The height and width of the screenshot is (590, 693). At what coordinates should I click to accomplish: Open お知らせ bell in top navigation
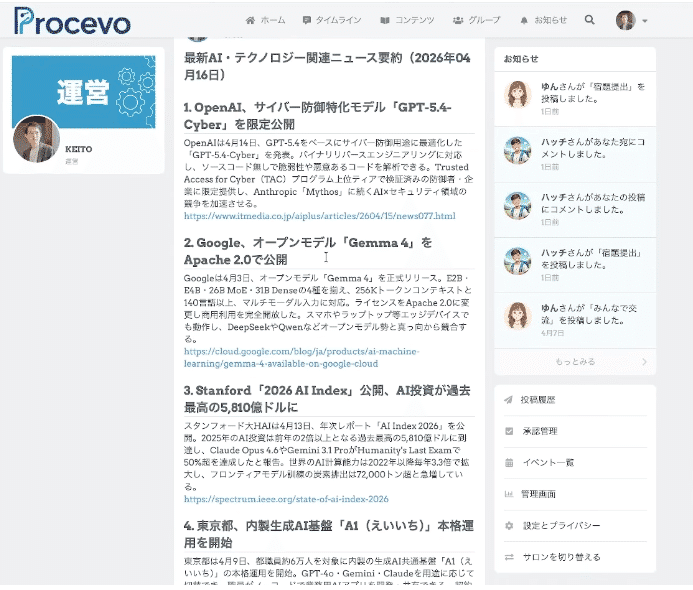coord(544,20)
